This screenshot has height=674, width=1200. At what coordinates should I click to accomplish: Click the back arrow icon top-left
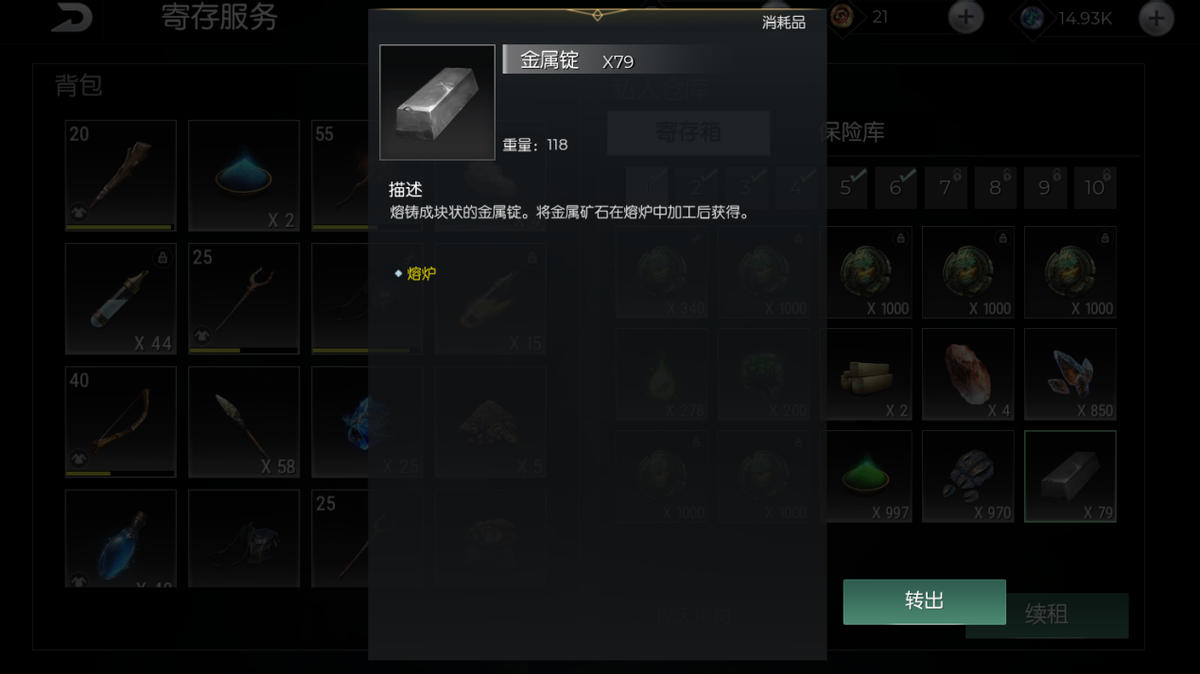click(x=71, y=17)
